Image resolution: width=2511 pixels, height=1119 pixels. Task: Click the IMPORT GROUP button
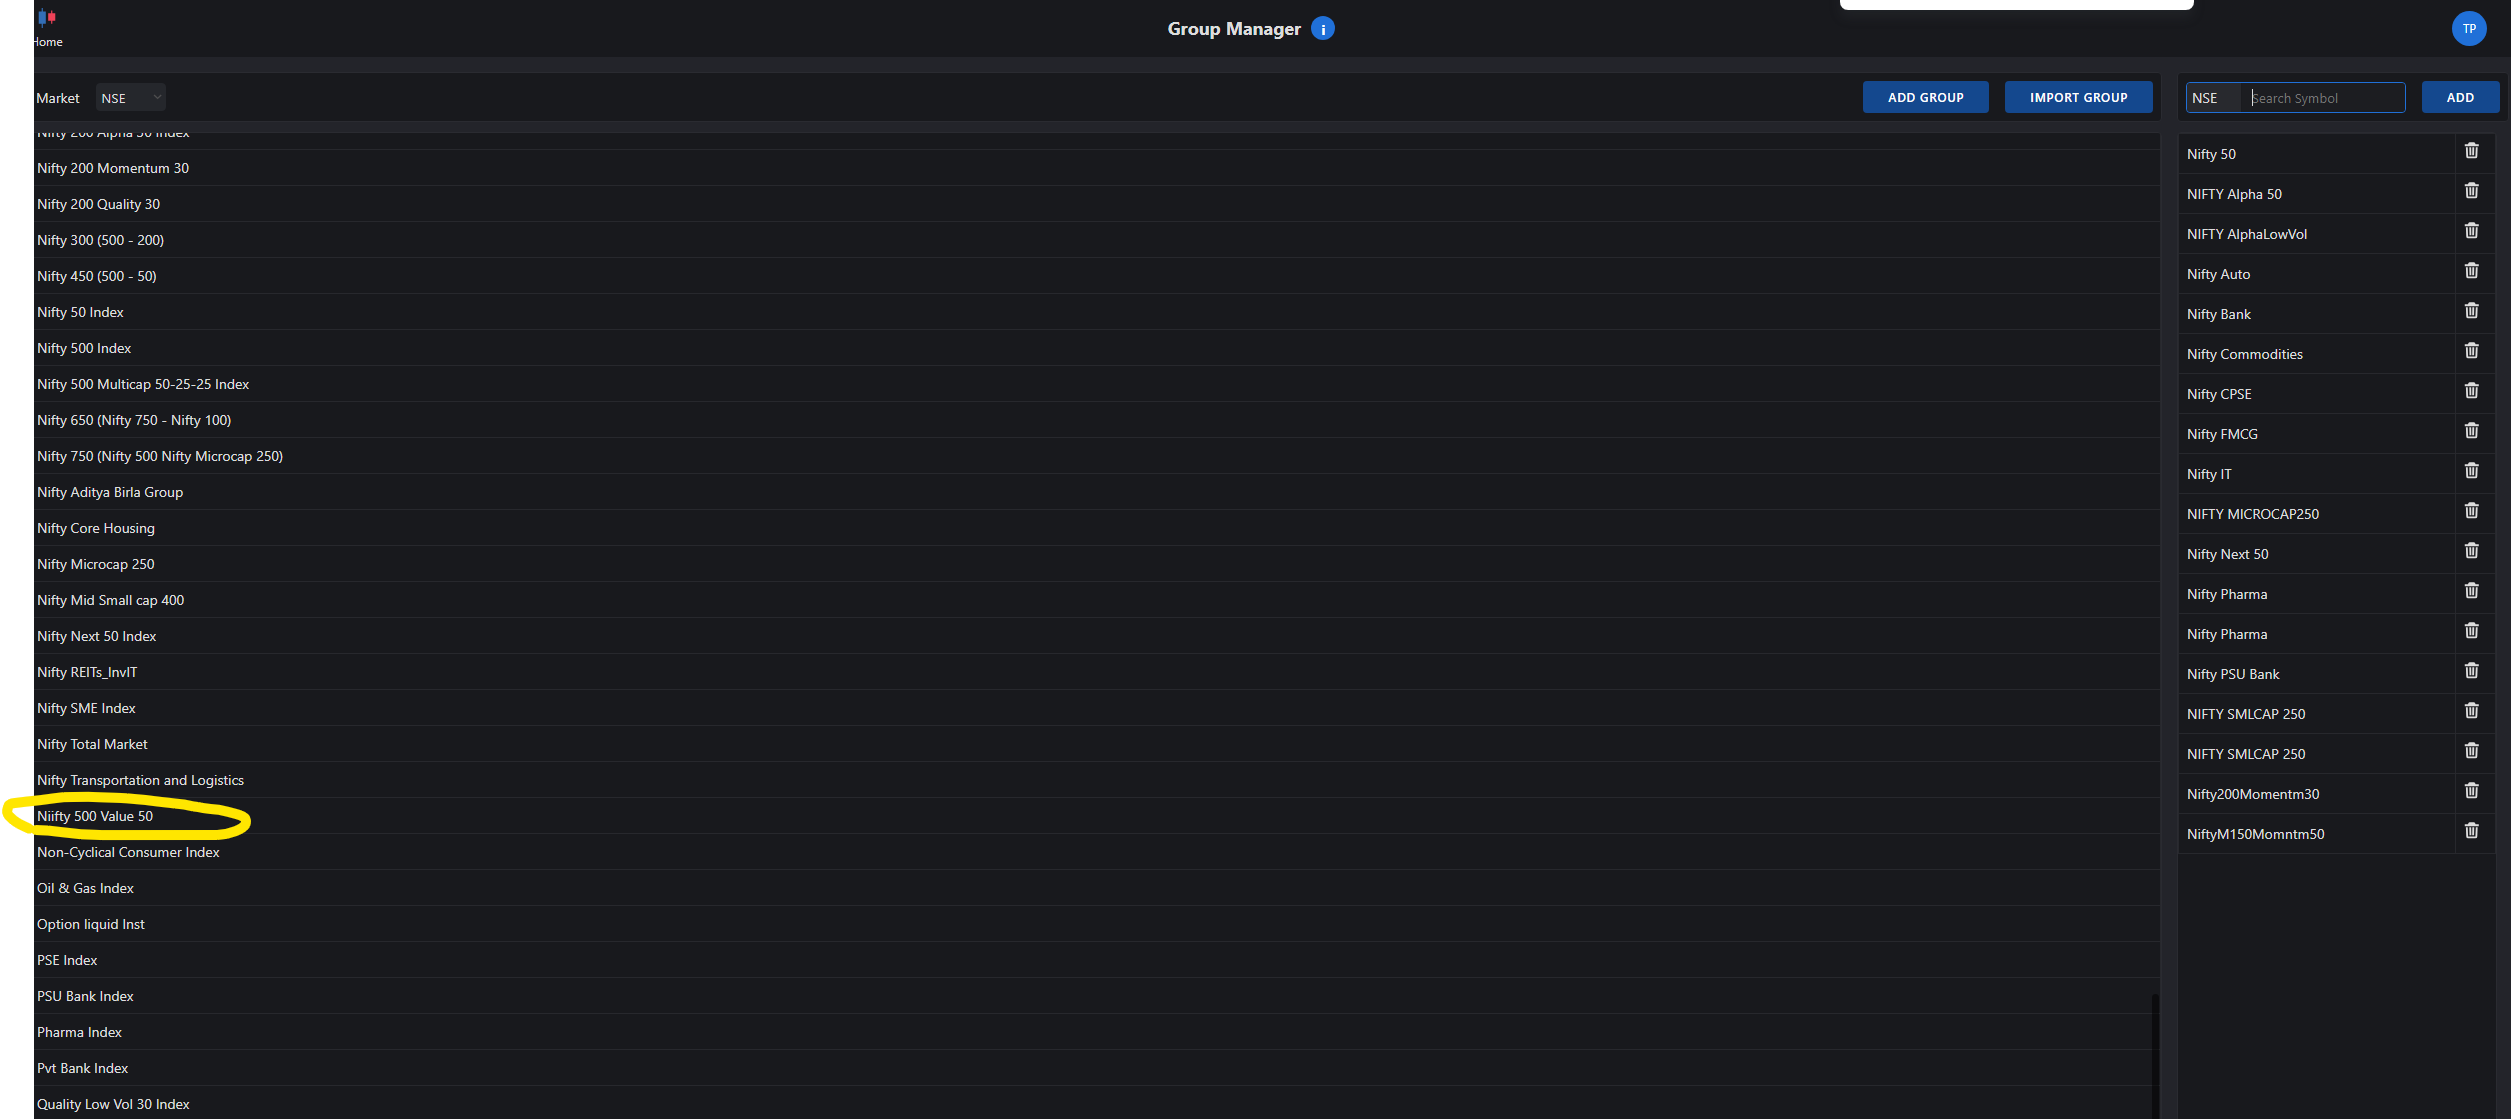(x=2078, y=98)
